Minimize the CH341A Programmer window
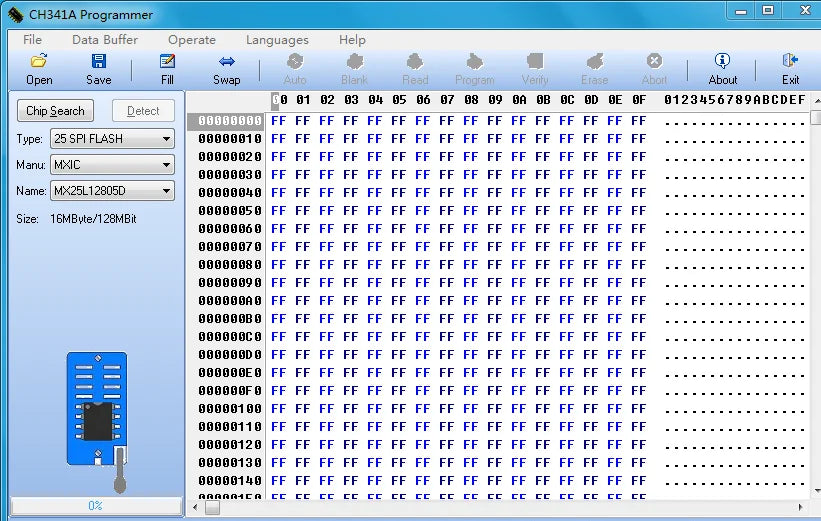The width and height of the screenshot is (821, 521). [x=741, y=11]
